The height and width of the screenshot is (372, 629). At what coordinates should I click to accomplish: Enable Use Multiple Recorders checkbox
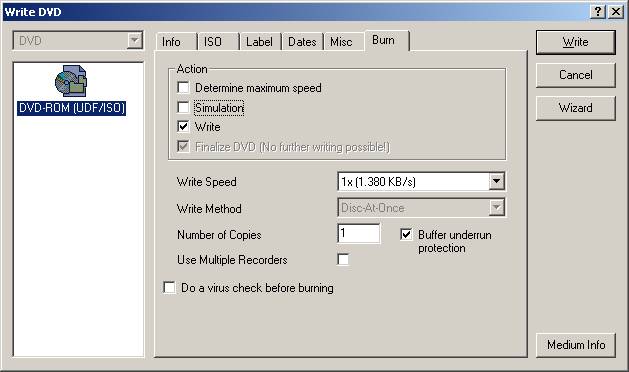point(343,259)
